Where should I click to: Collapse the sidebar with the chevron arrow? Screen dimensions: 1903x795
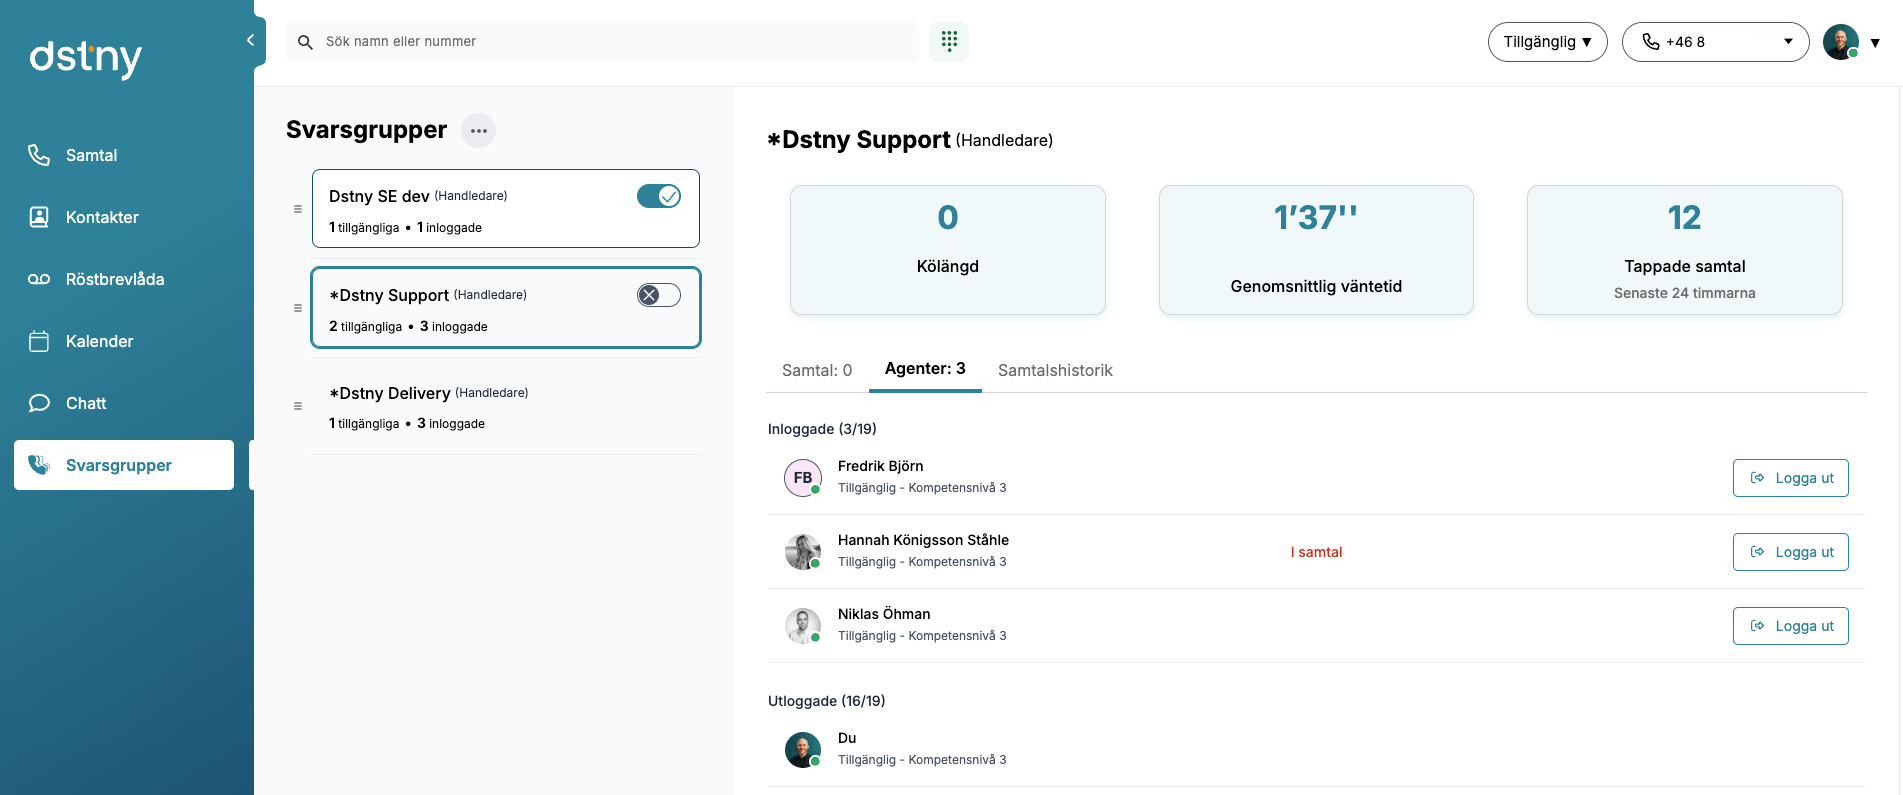click(x=250, y=40)
